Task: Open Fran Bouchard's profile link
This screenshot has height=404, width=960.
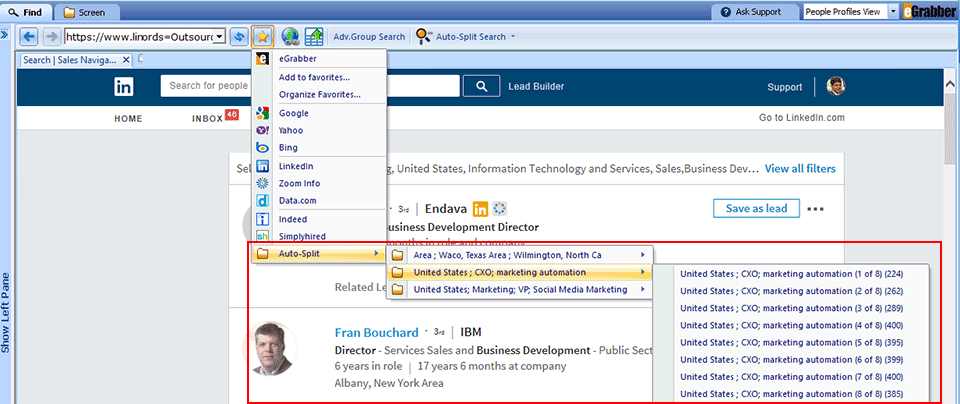Action: click(x=377, y=332)
